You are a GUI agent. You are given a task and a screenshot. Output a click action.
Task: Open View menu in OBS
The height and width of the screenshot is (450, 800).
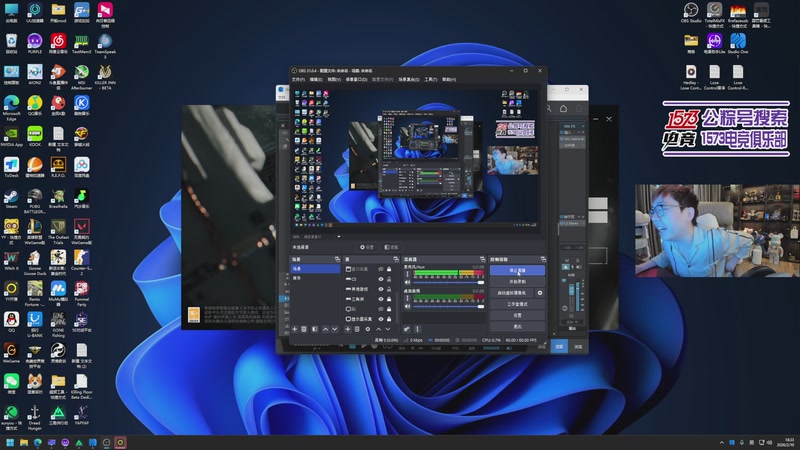(334, 80)
